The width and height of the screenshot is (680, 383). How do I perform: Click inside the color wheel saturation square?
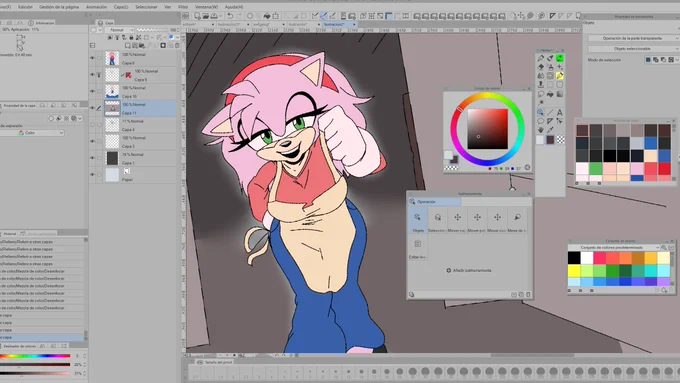[487, 129]
